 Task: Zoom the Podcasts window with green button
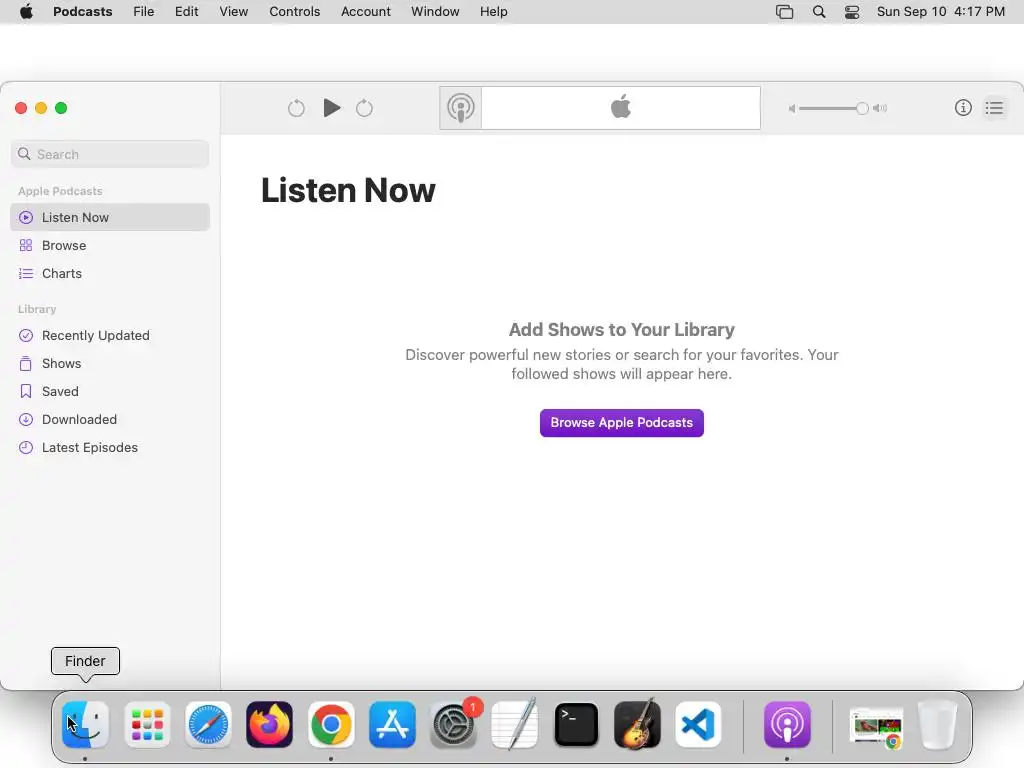tap(61, 108)
